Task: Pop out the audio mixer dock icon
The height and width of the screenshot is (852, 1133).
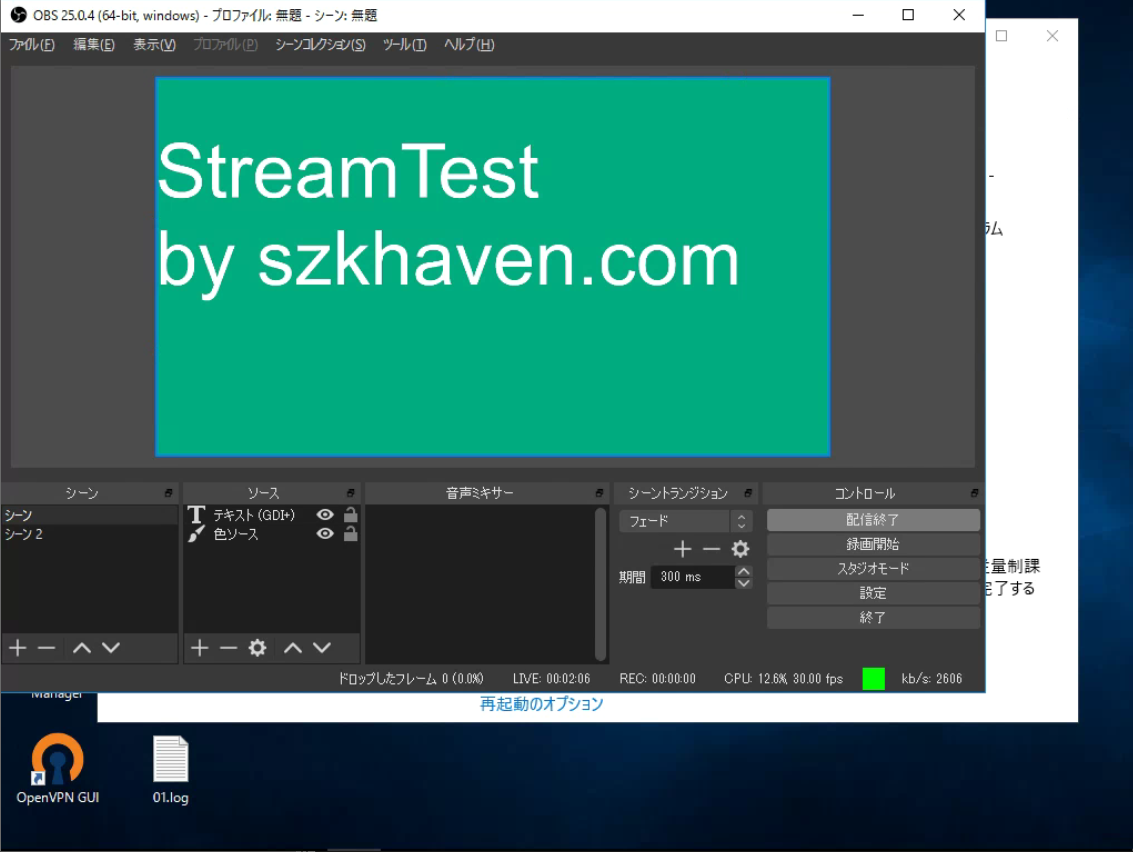Action: pyautogui.click(x=599, y=494)
